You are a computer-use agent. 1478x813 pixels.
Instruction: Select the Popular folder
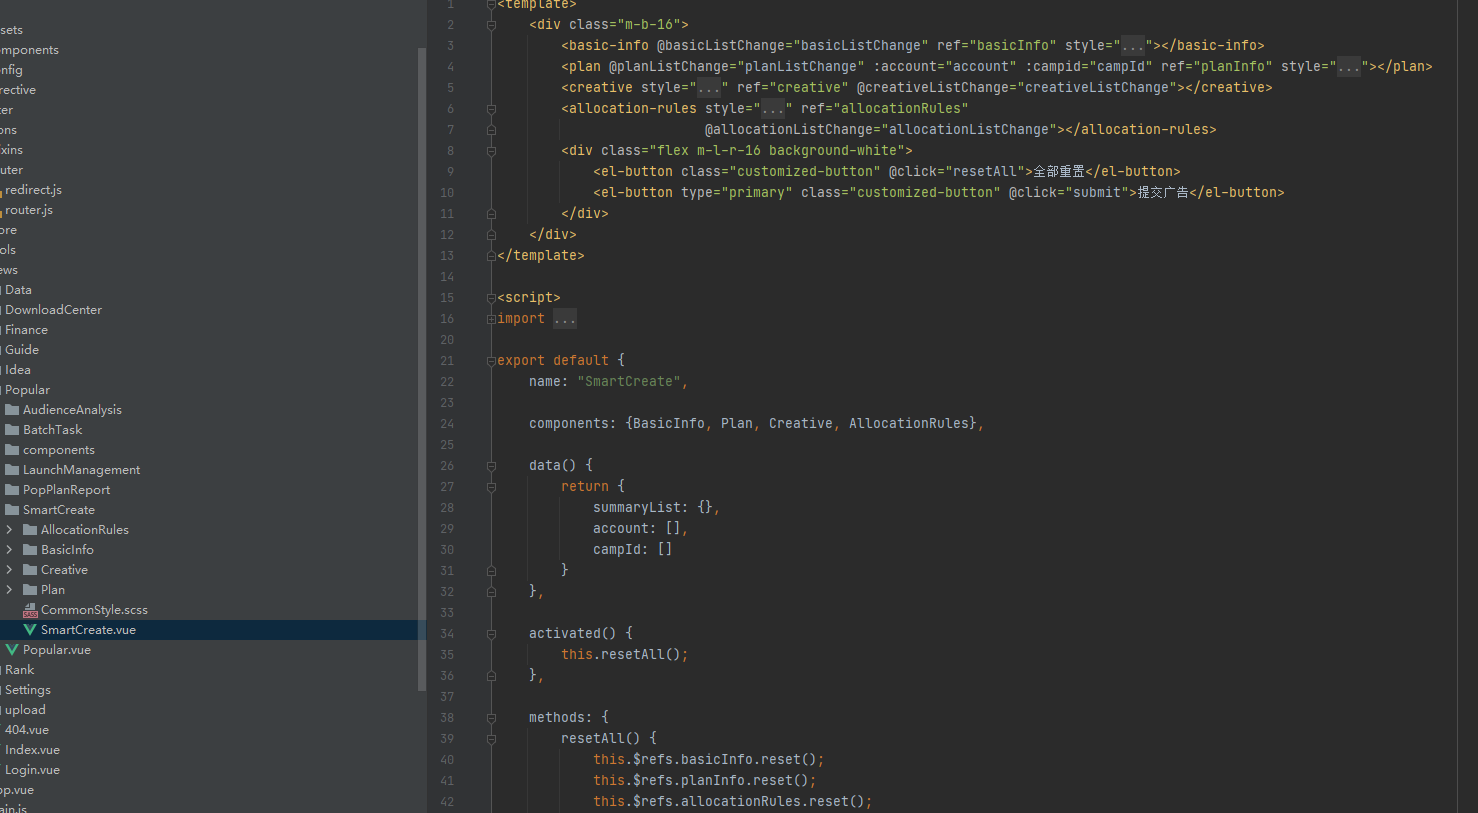click(27, 390)
